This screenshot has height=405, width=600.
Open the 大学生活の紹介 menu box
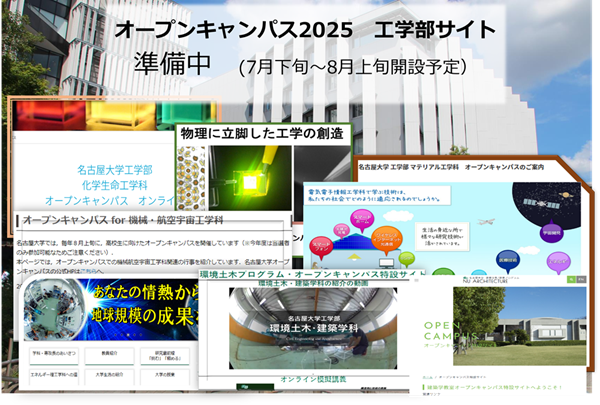pos(109,376)
